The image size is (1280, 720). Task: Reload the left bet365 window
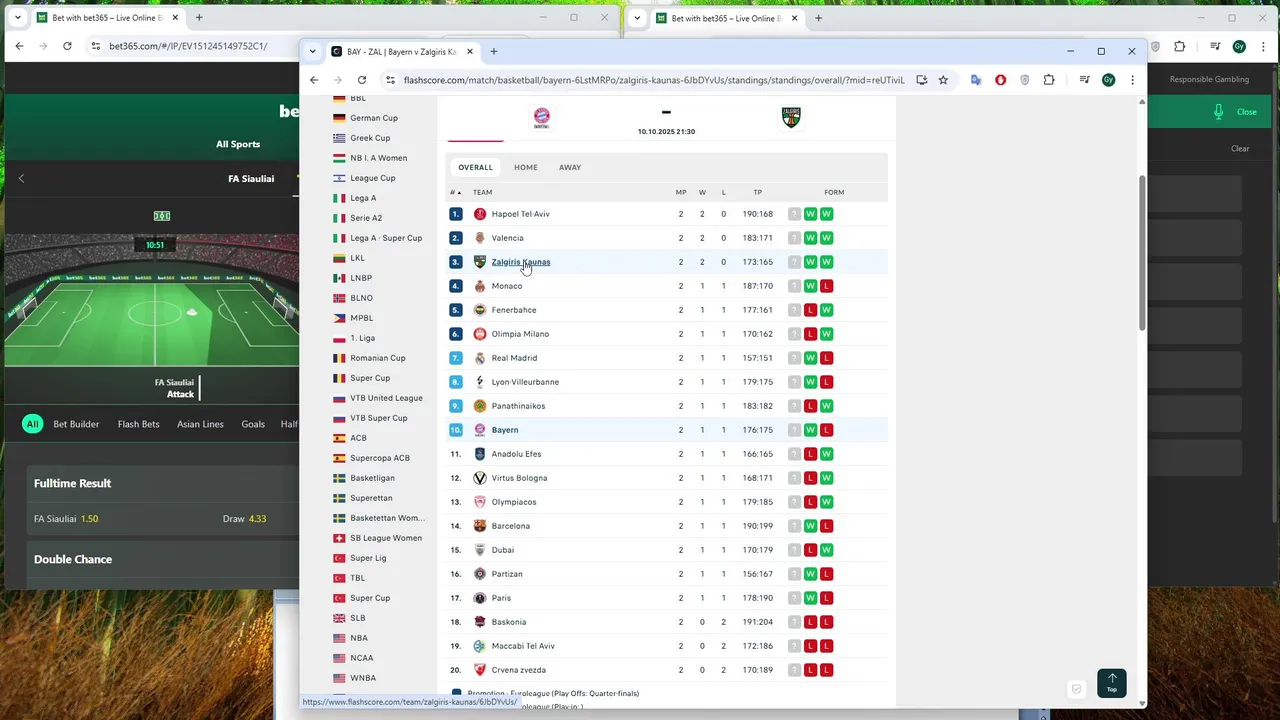coord(67,46)
